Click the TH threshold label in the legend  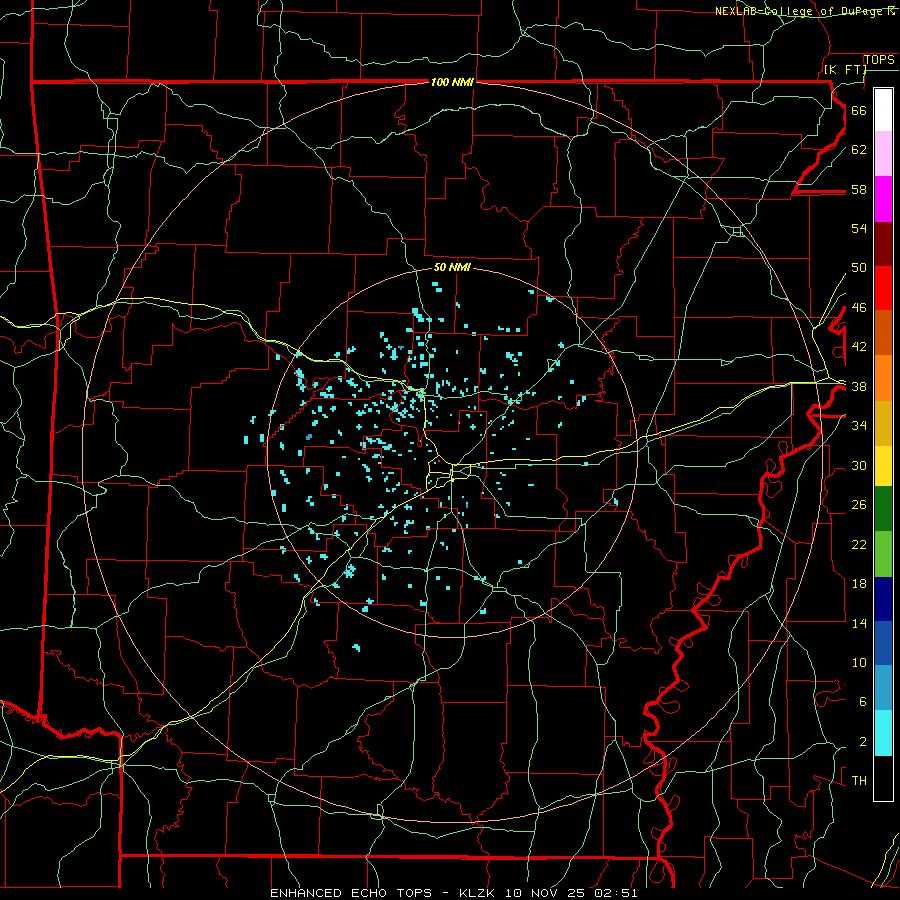[x=859, y=781]
